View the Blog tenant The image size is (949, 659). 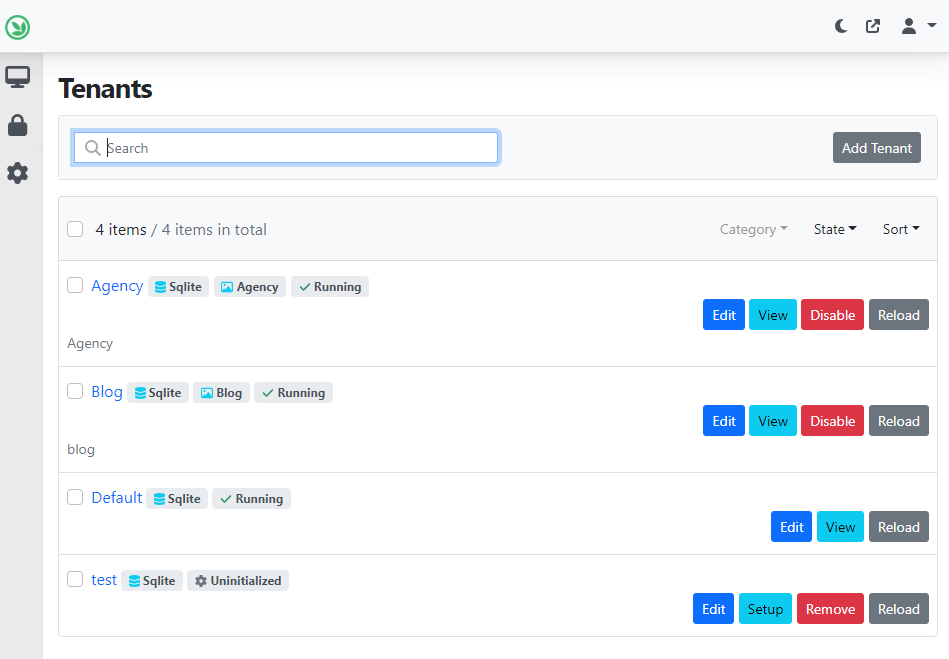pos(773,421)
